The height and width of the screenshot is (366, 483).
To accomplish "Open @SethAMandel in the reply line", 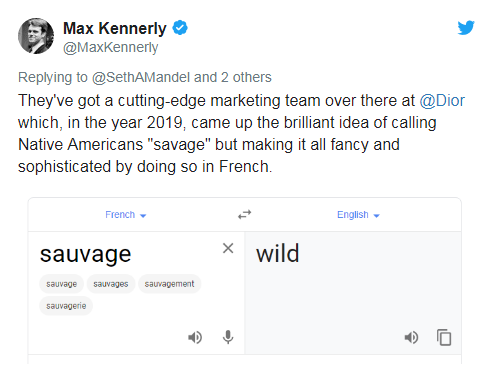I will click(141, 77).
